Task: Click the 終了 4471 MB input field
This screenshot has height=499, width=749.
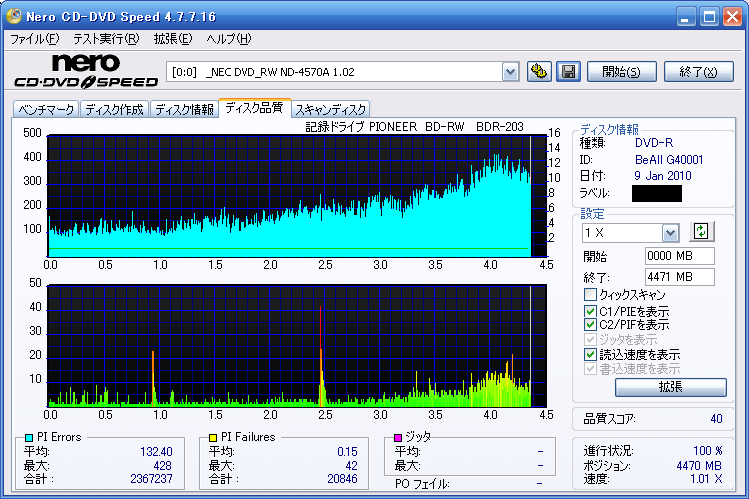Action: 680,277
